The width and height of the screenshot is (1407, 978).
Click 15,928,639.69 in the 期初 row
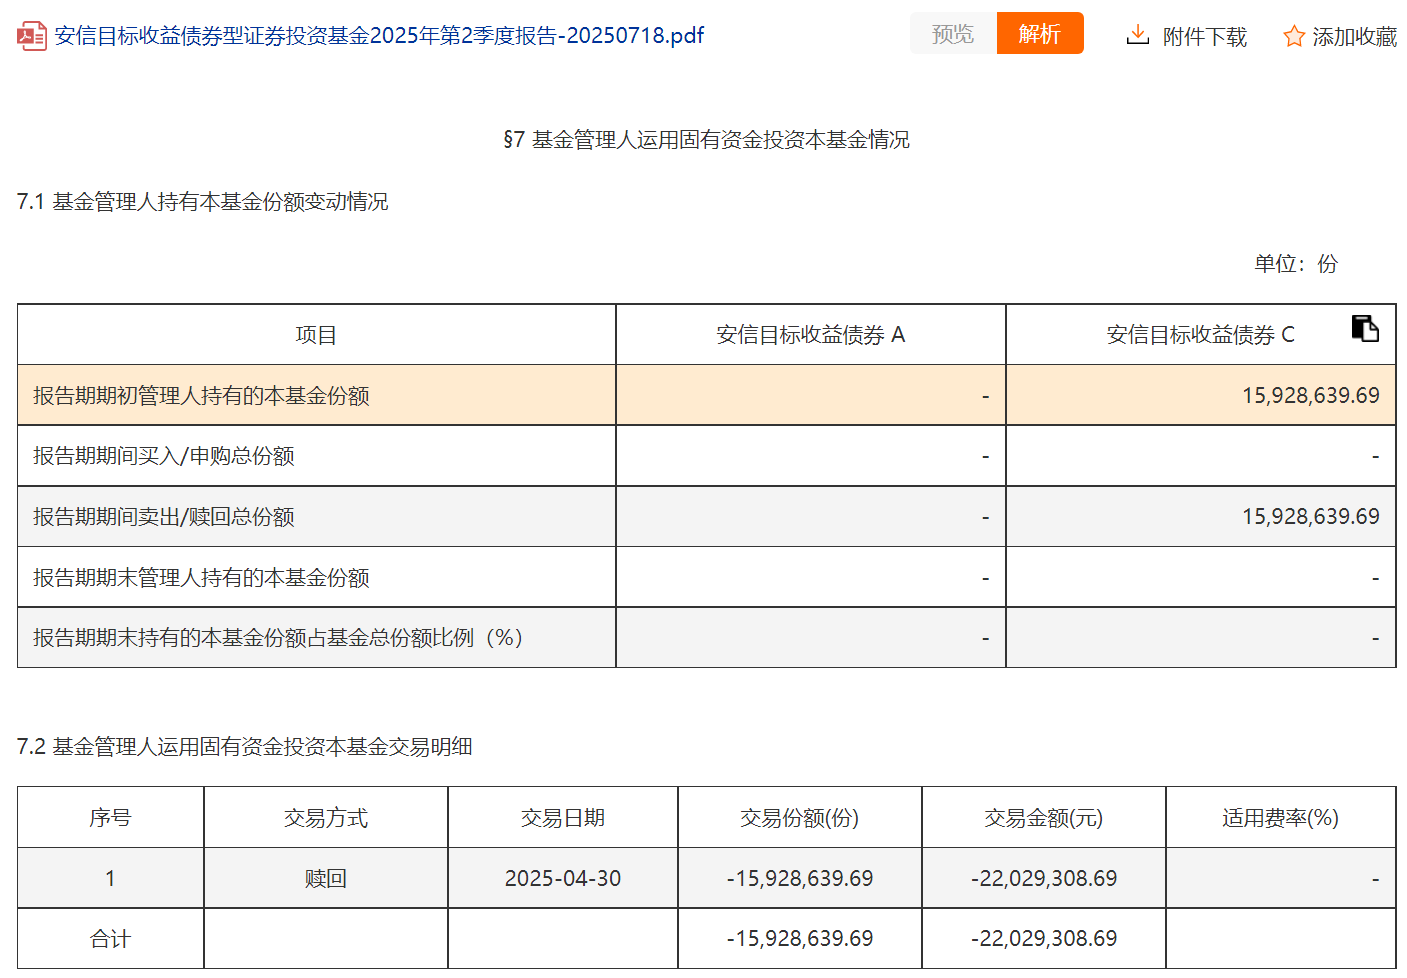click(1311, 396)
